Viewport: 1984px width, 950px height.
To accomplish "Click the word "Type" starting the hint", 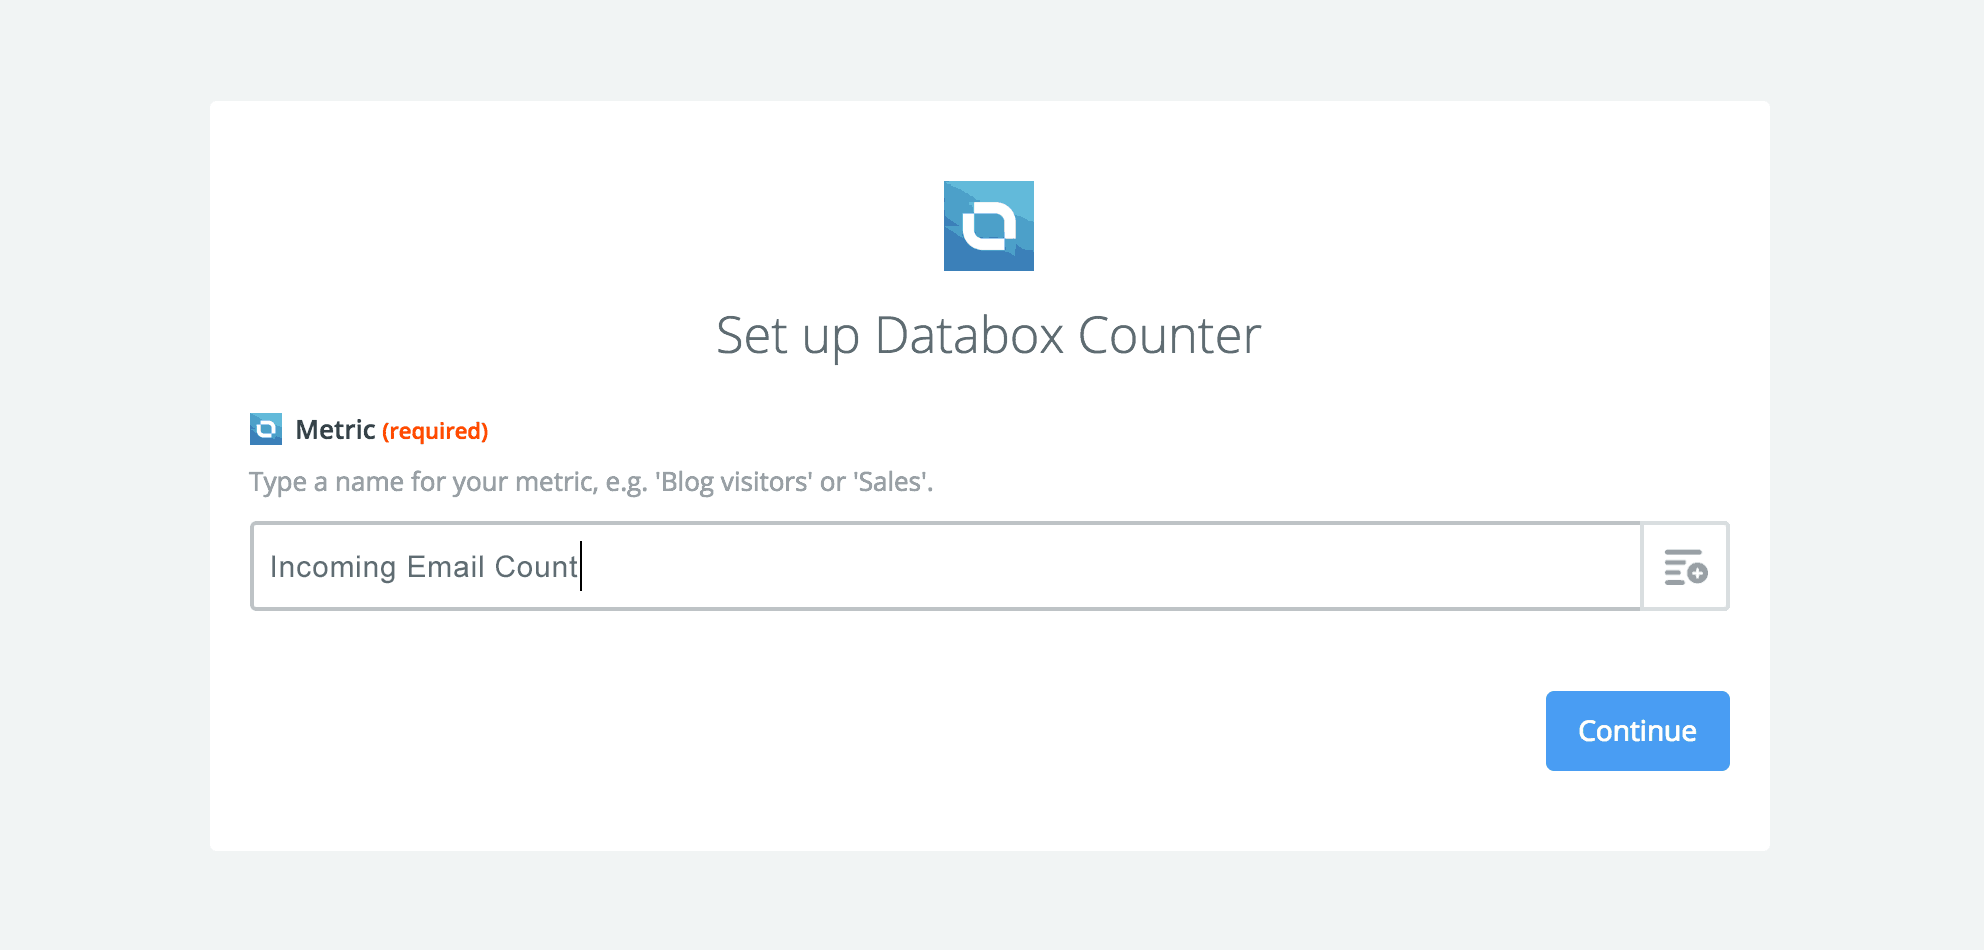I will point(278,482).
